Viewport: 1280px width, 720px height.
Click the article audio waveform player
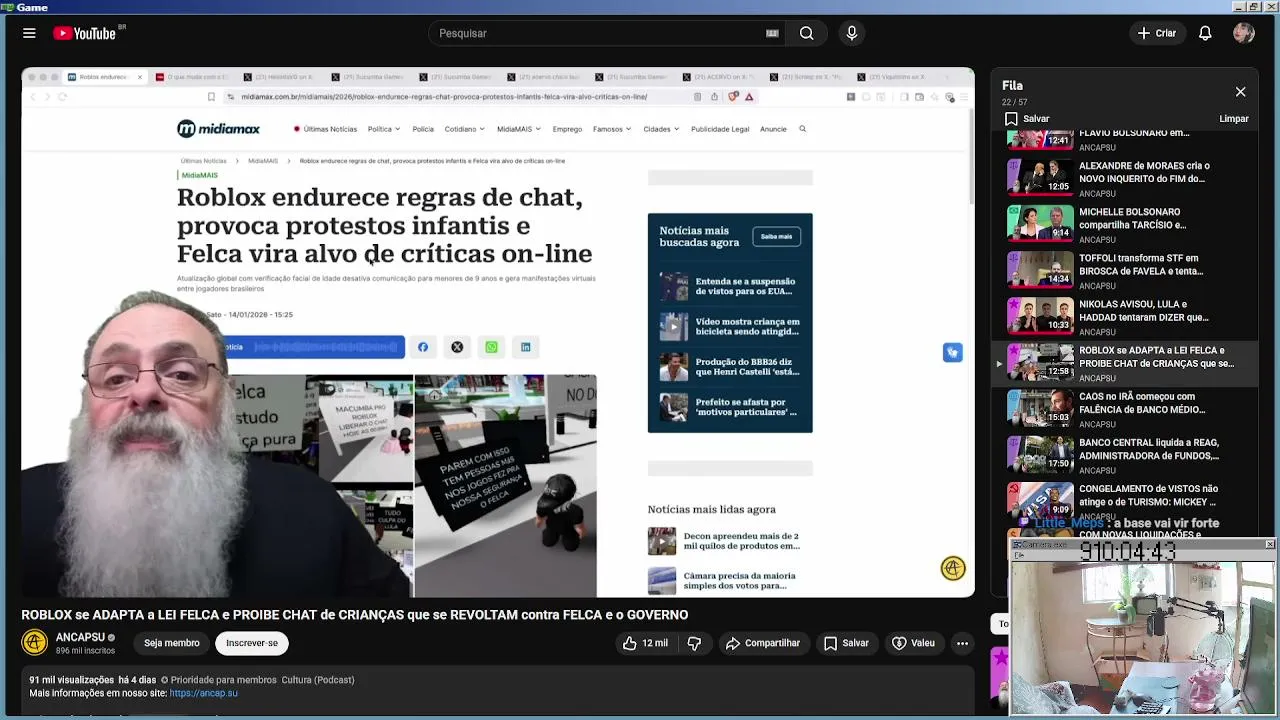[x=325, y=347]
